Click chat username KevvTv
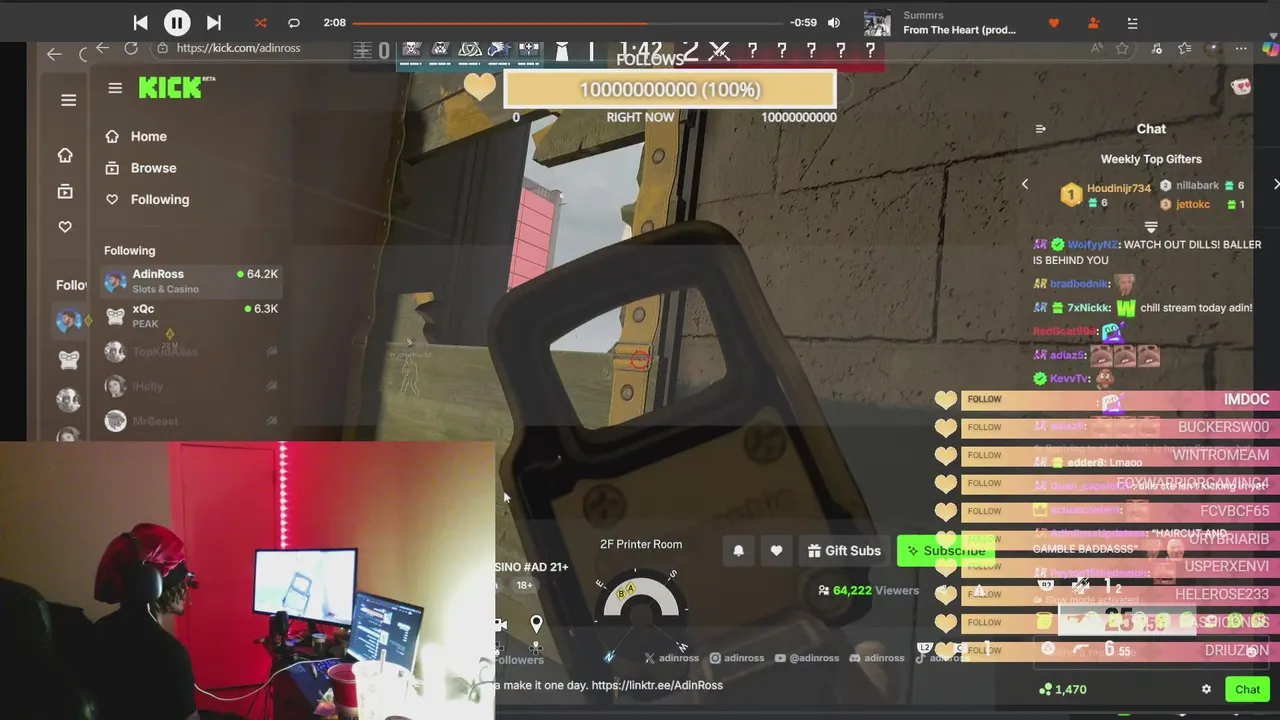This screenshot has height=720, width=1280. tap(1070, 379)
